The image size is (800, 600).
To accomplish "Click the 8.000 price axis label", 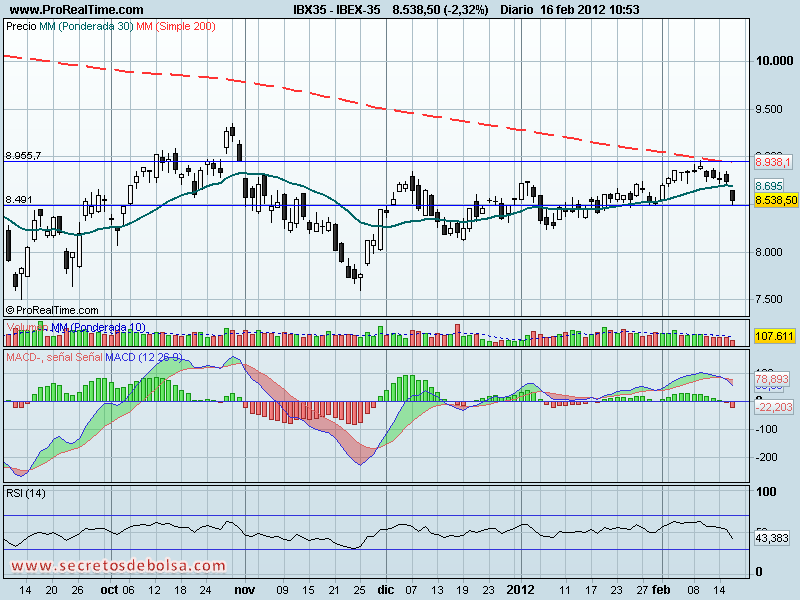I will 769,252.
